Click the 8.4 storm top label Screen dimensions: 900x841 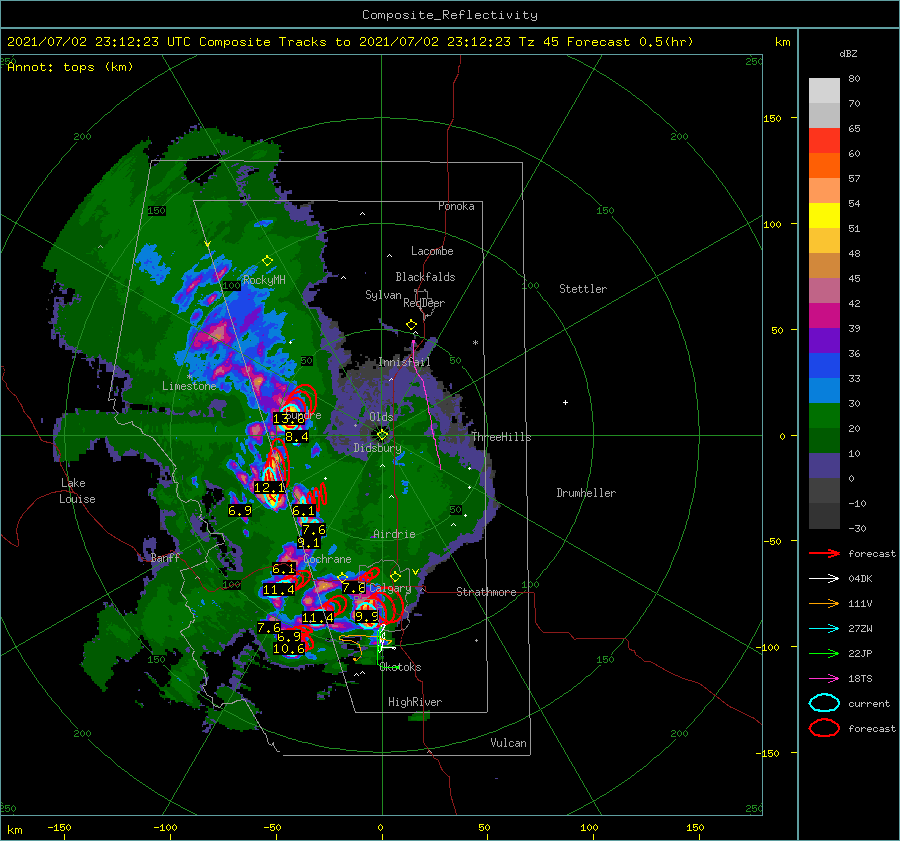[x=297, y=437]
